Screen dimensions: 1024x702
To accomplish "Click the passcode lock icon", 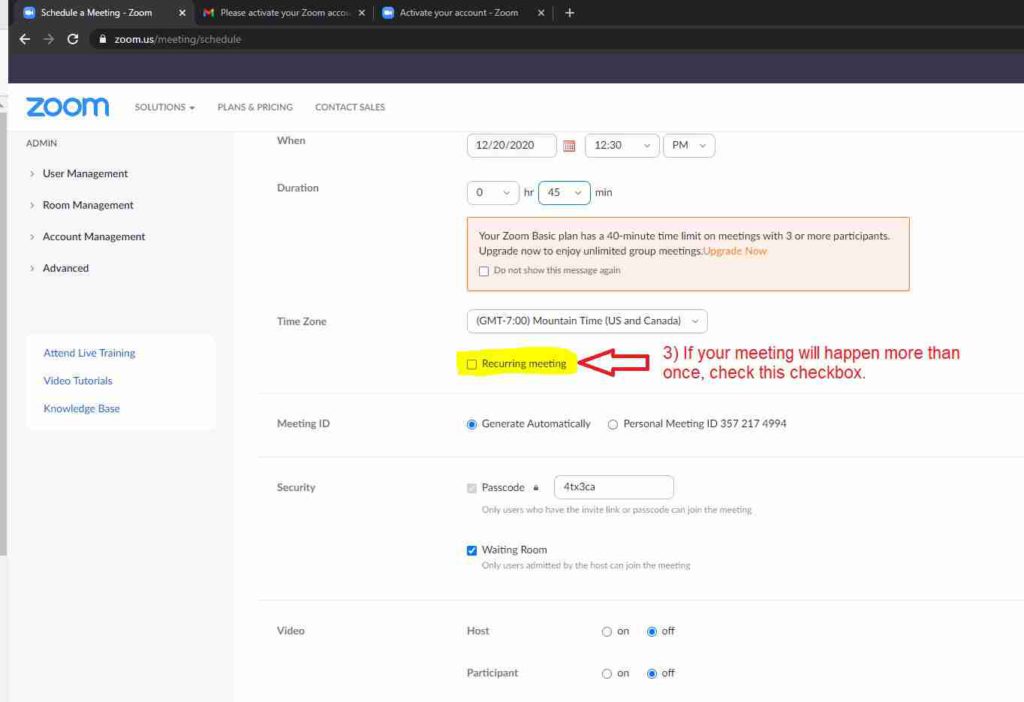I will tap(536, 488).
